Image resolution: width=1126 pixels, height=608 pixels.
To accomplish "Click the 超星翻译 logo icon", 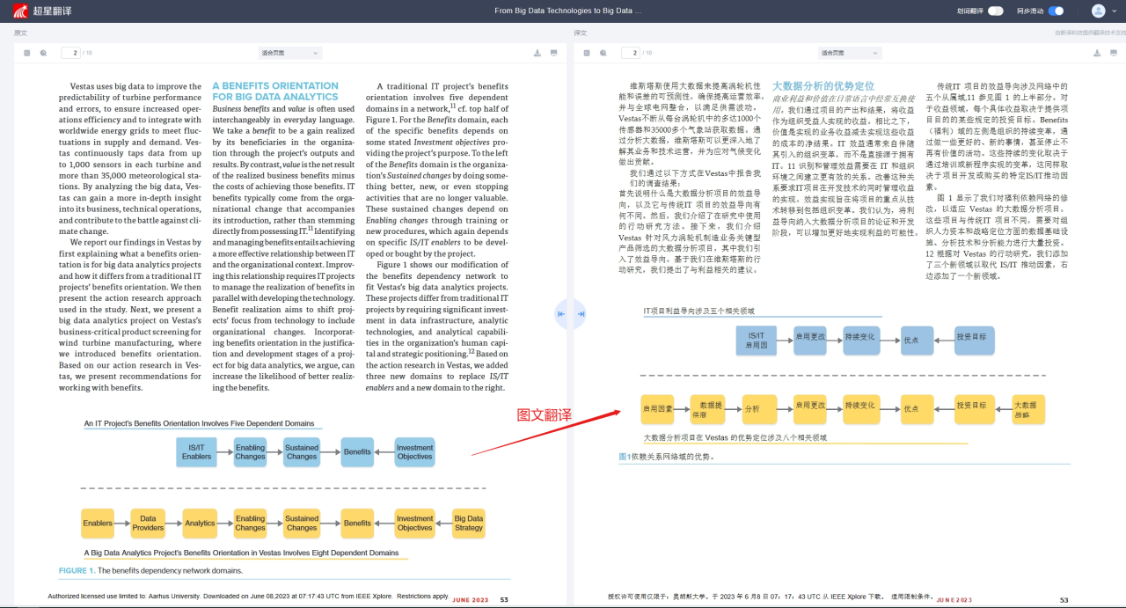I will click(x=19, y=11).
